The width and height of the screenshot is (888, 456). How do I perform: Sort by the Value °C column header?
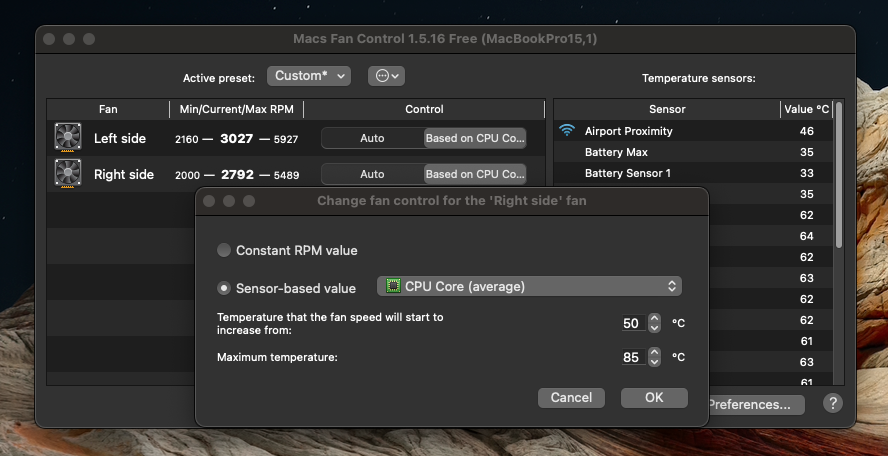pyautogui.click(x=806, y=109)
